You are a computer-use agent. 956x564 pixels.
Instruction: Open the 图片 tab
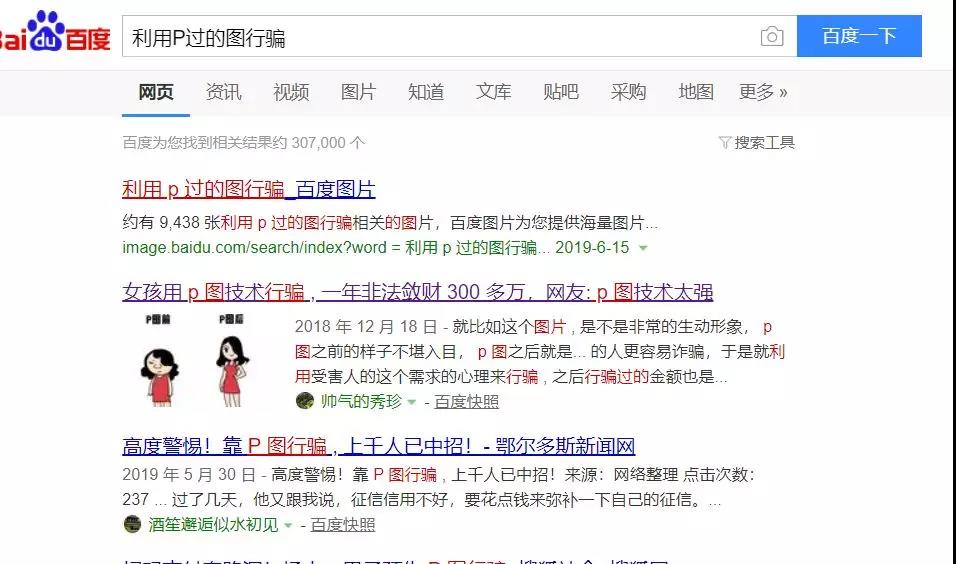click(358, 92)
